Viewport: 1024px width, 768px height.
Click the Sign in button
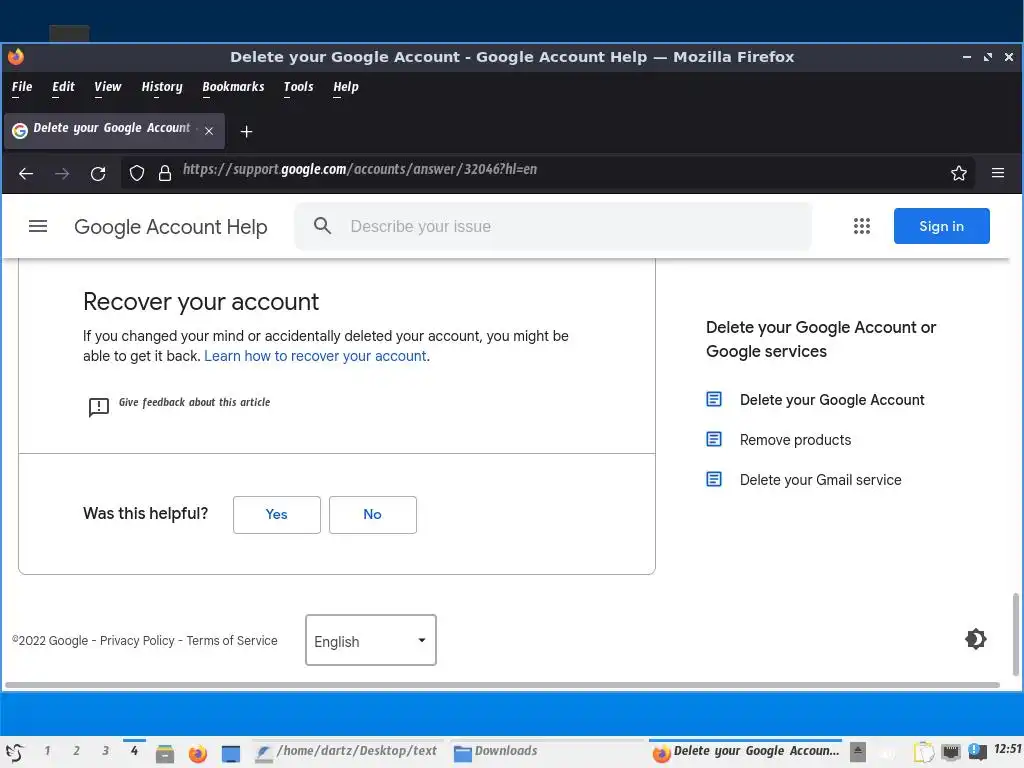coord(941,226)
